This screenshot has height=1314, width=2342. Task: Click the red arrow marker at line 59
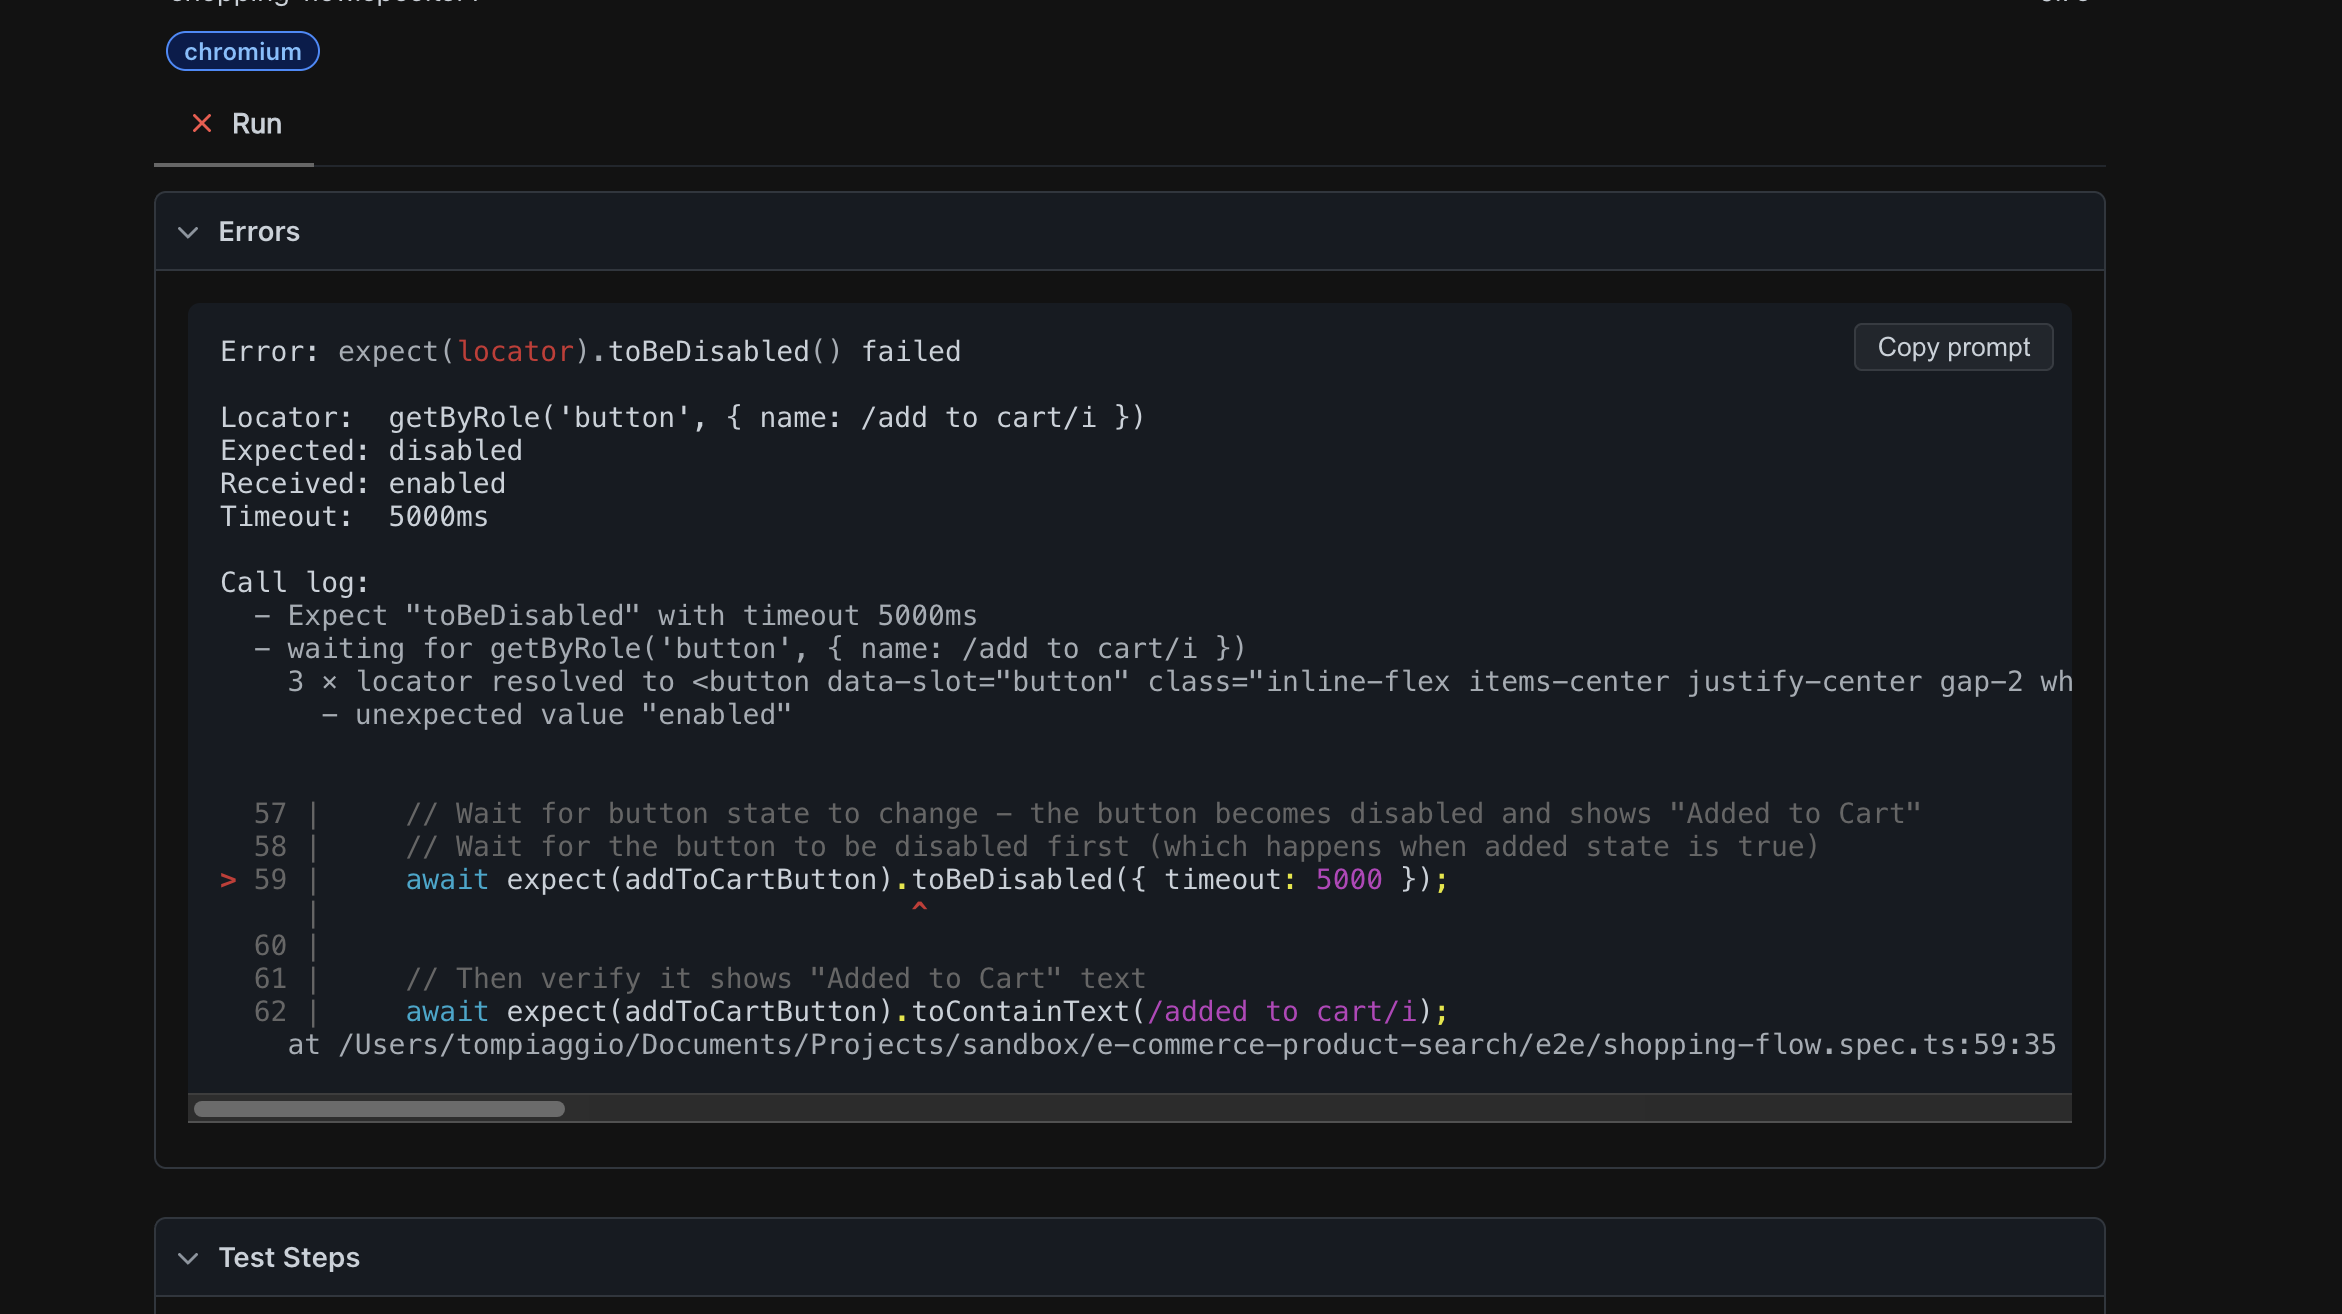(228, 880)
